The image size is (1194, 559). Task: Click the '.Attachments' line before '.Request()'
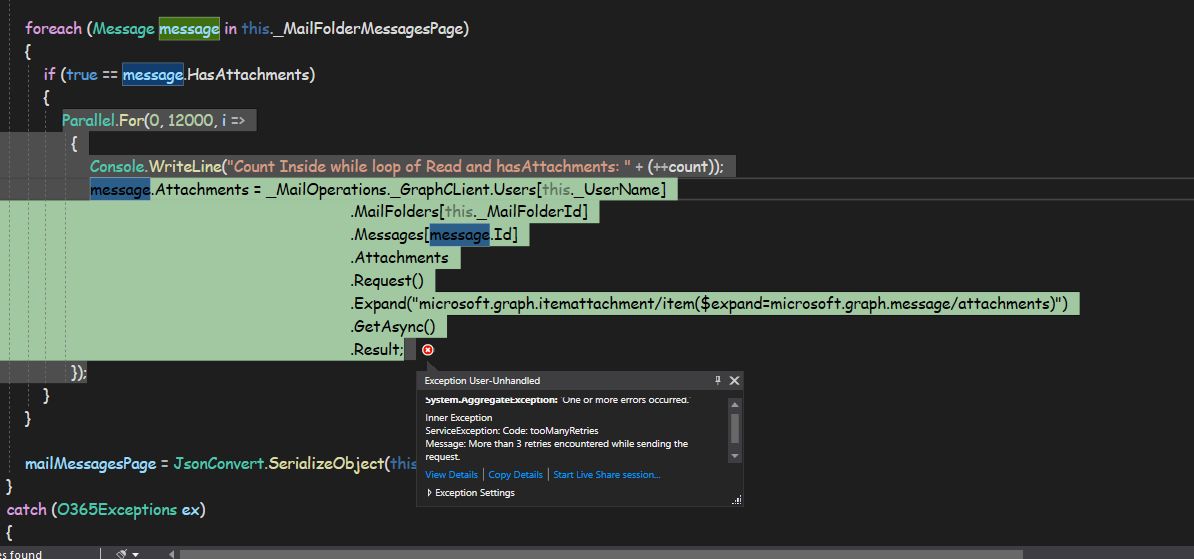click(x=399, y=258)
